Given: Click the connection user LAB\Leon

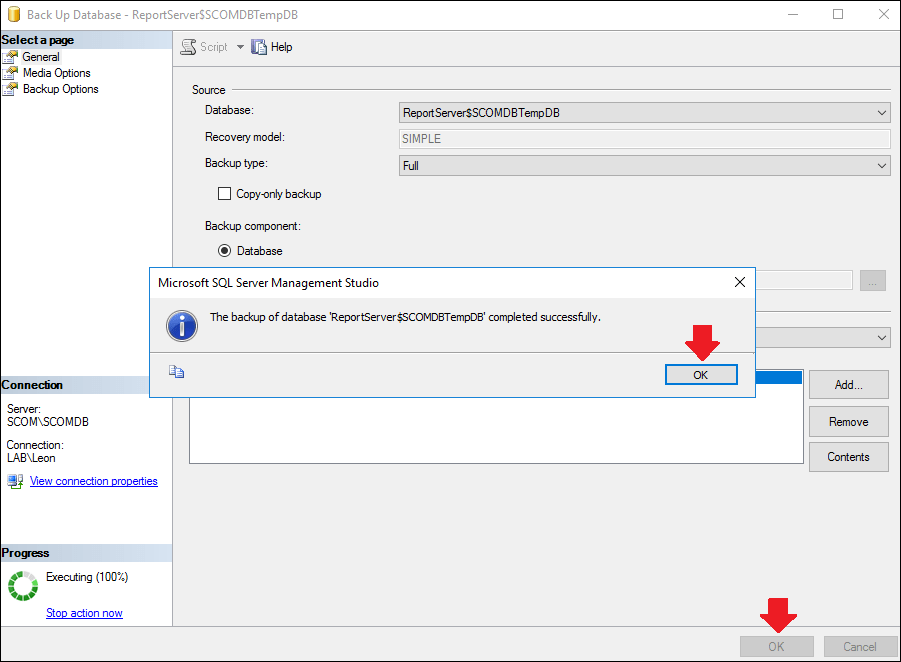Looking at the screenshot, I should point(31,458).
